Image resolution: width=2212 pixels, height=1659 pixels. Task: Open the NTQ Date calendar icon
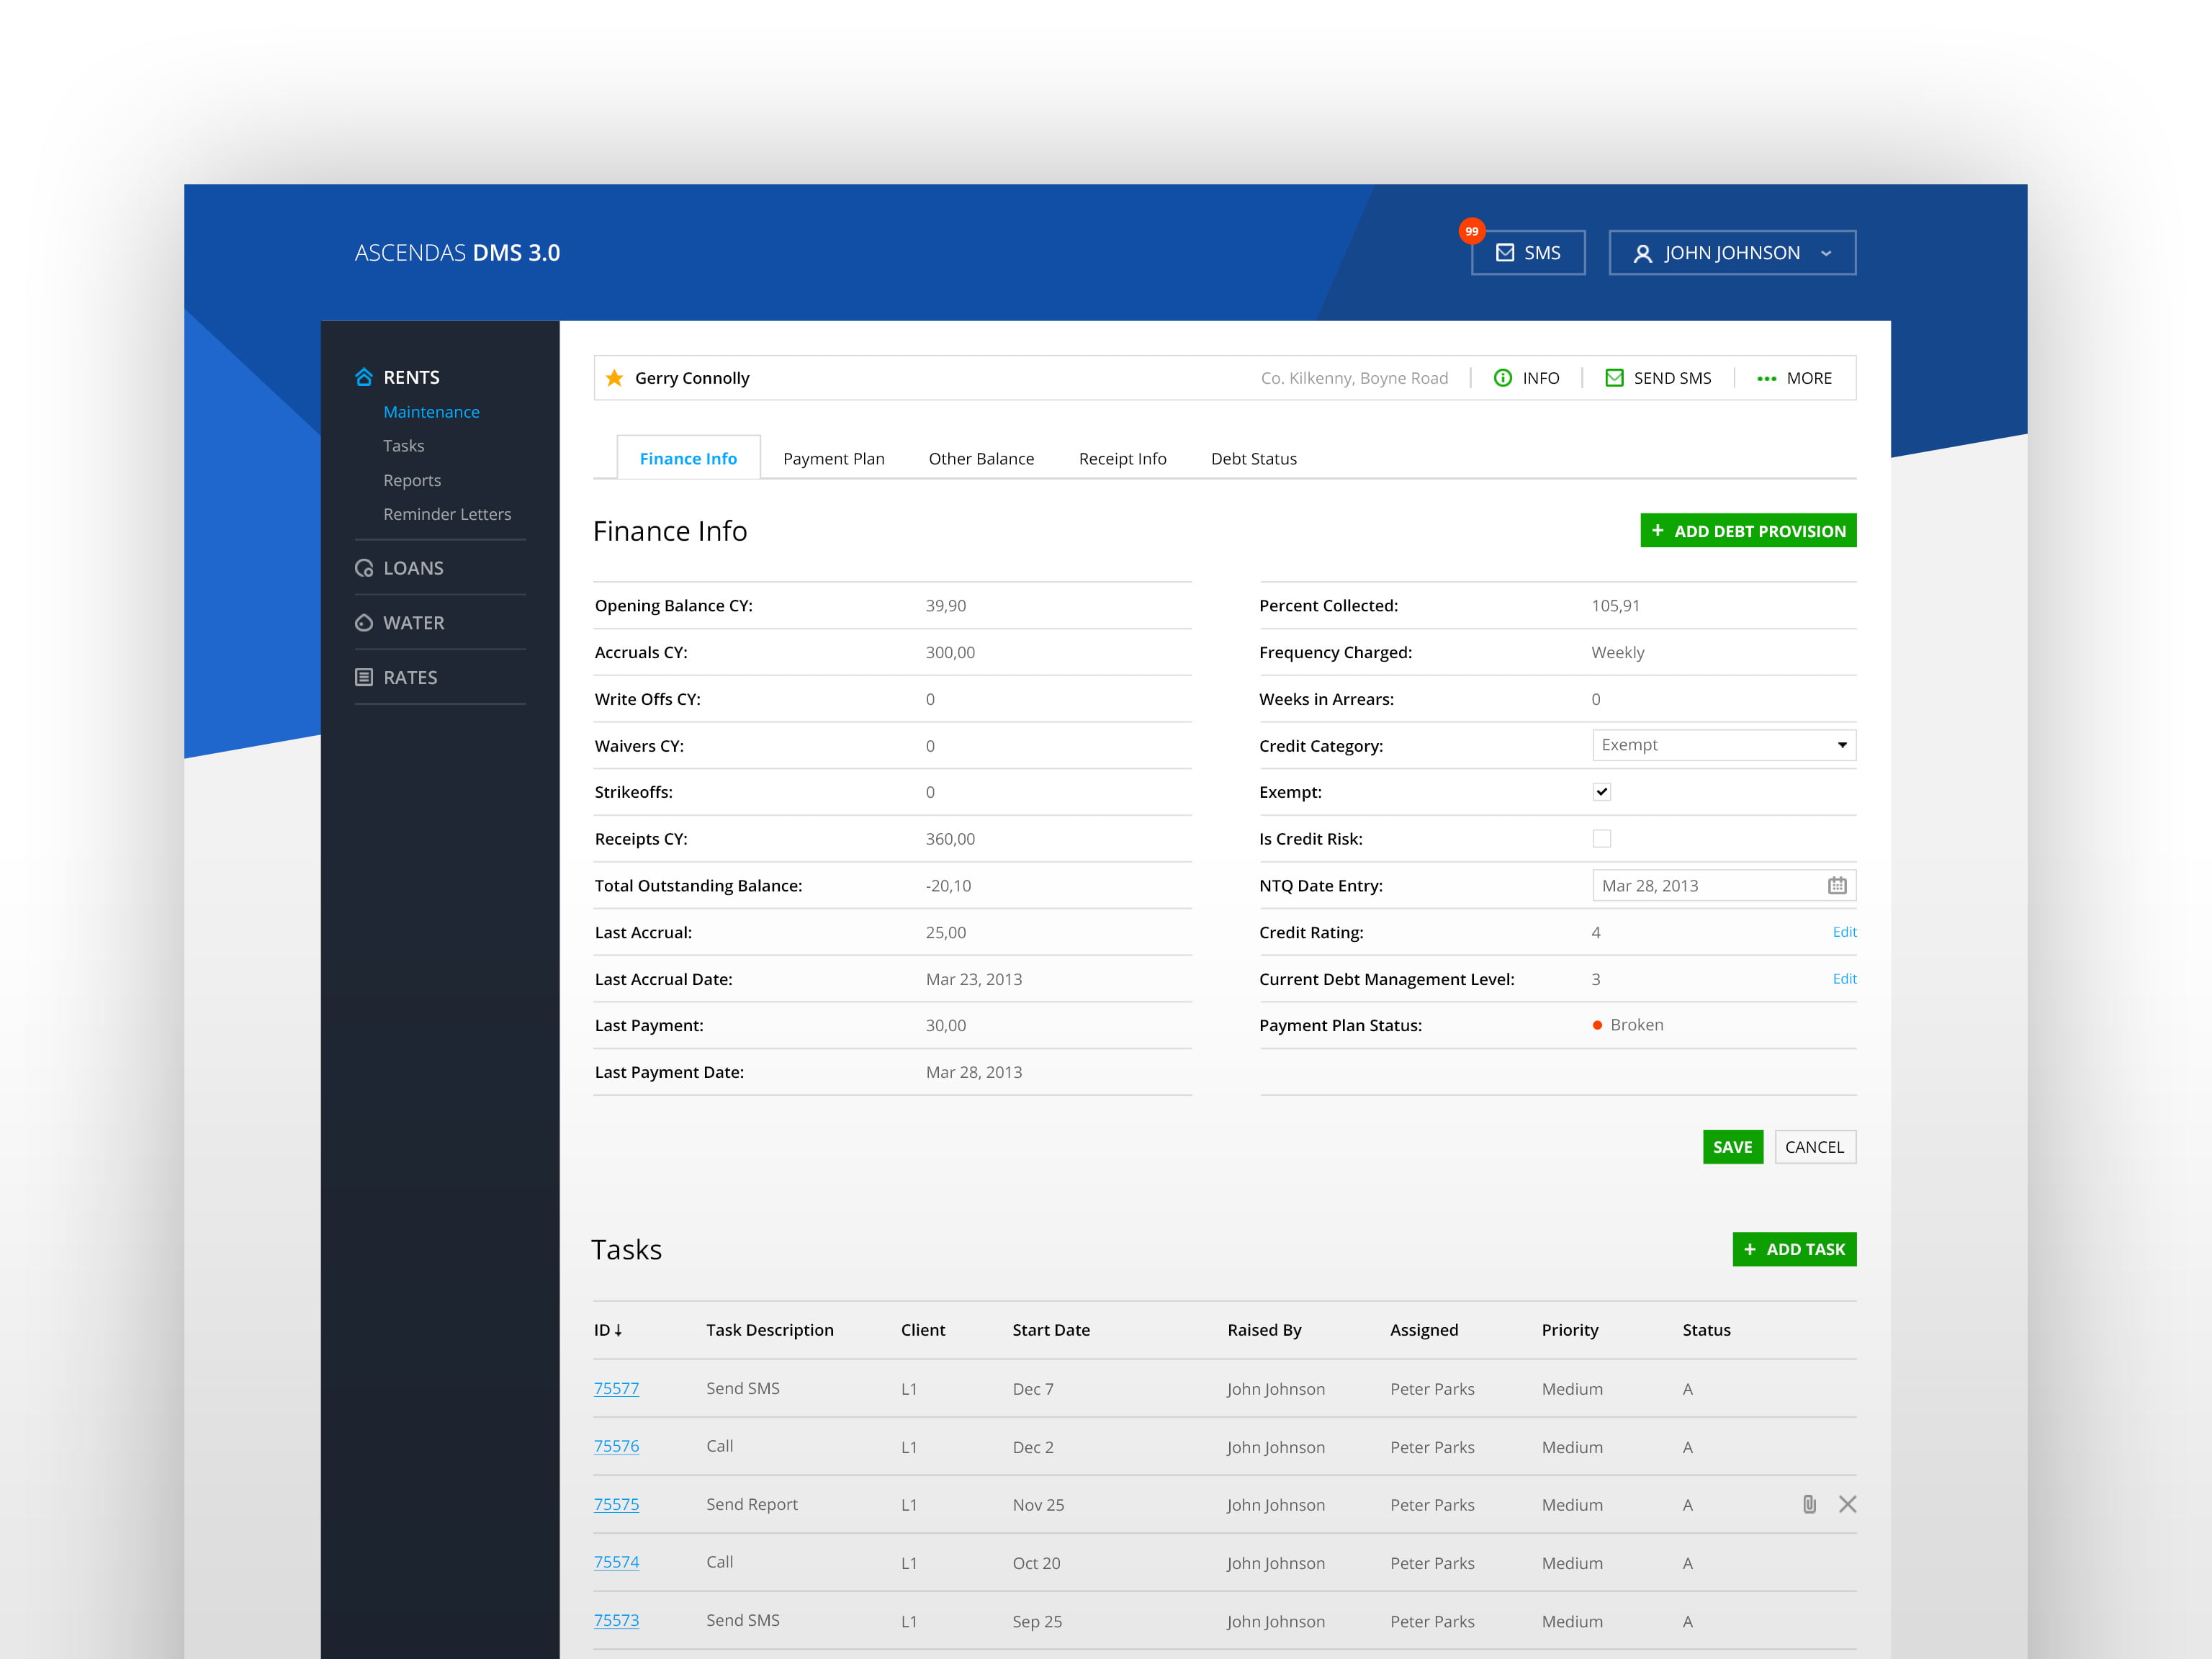1837,885
